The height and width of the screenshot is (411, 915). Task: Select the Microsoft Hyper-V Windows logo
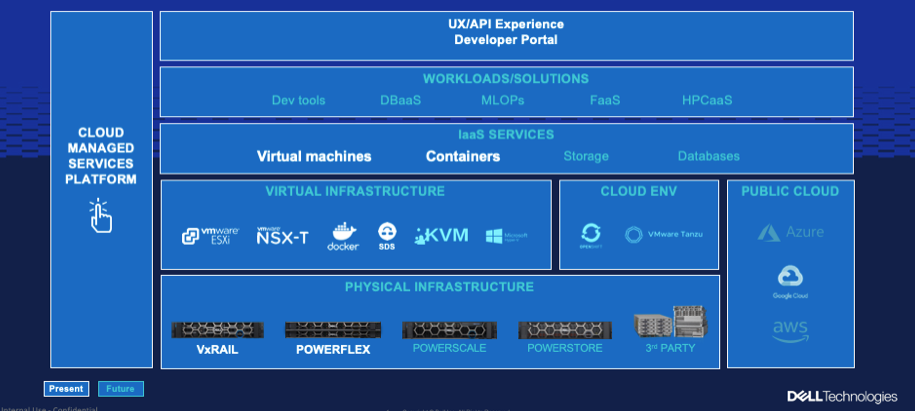point(507,236)
